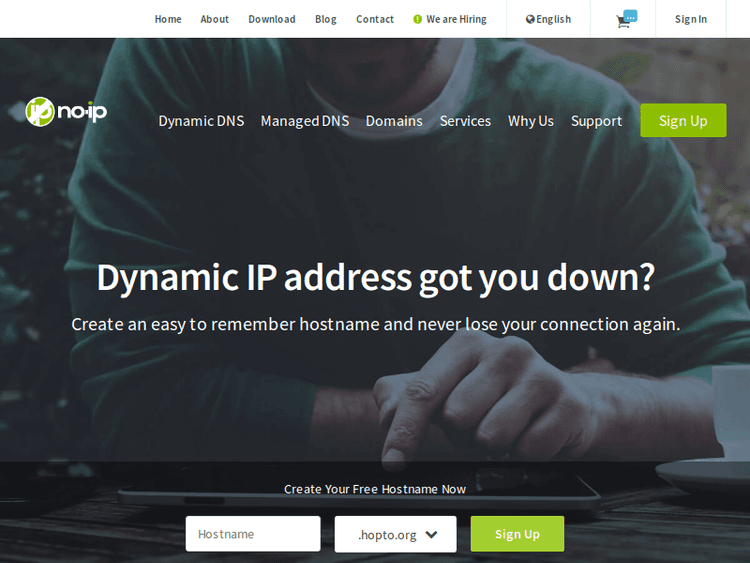Click the Sign In link
The height and width of the screenshot is (563, 750).
click(690, 19)
